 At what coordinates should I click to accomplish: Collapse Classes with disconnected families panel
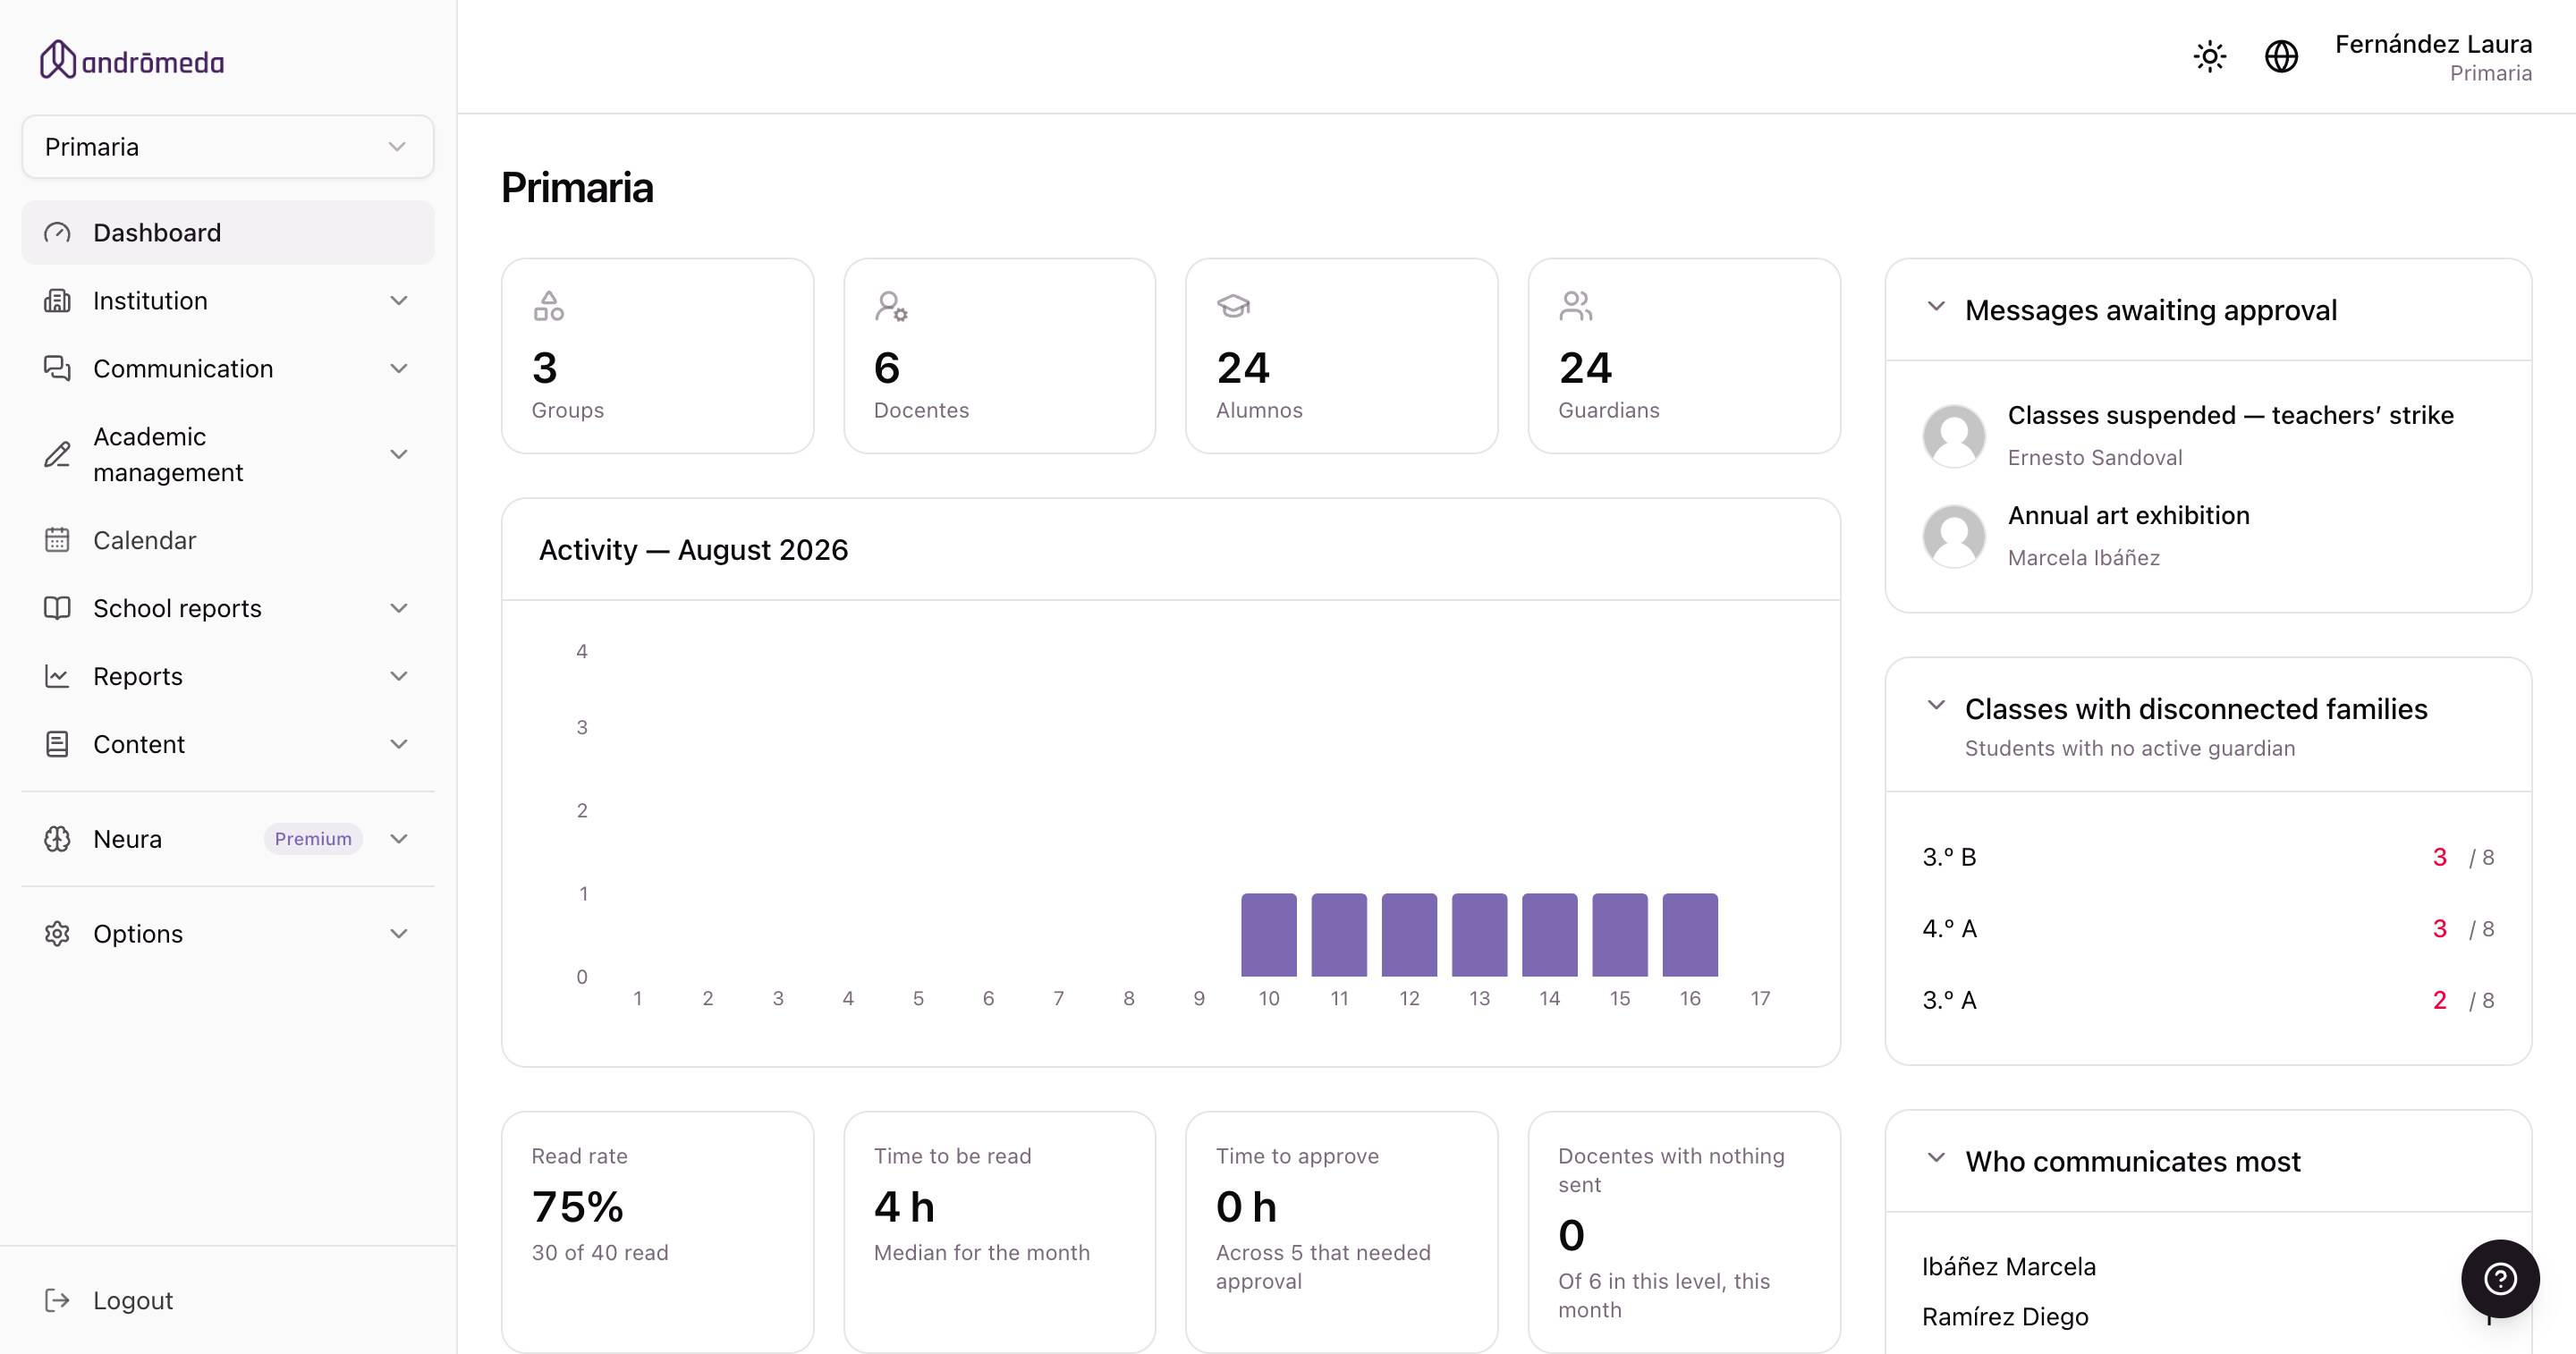point(1936,705)
